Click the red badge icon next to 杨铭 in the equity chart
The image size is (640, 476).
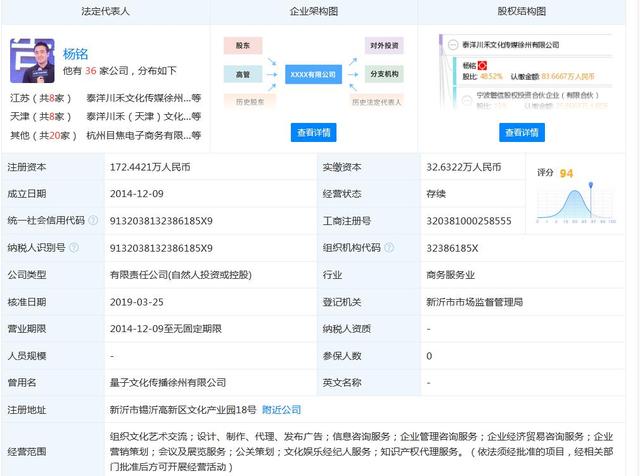pyautogui.click(x=482, y=65)
